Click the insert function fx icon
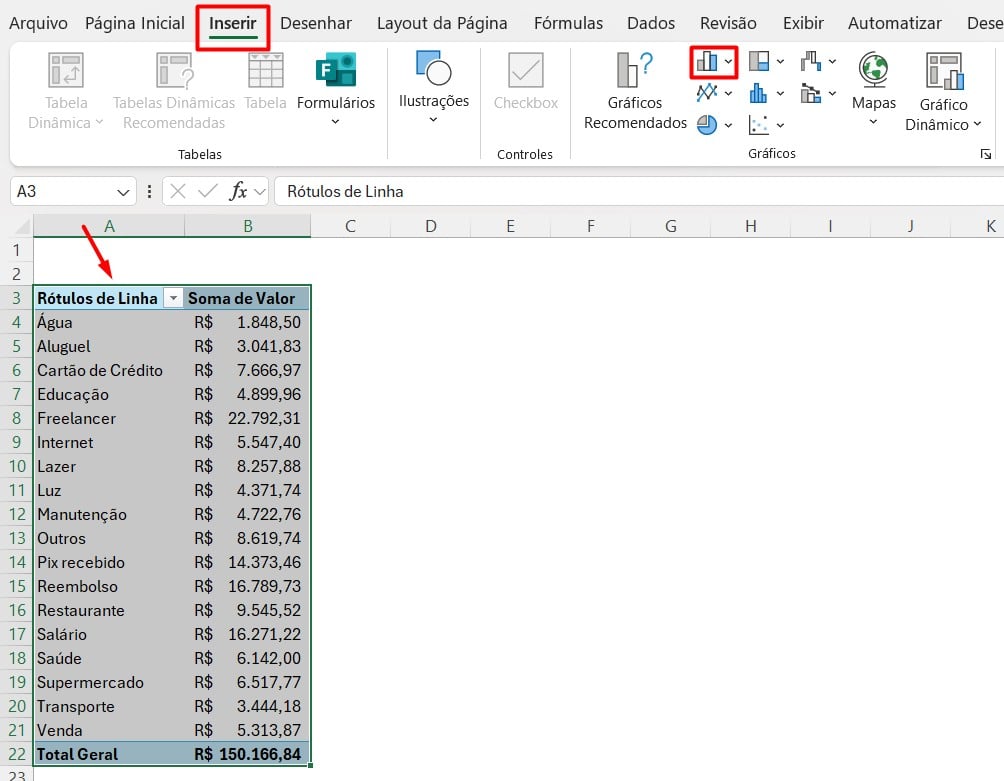 pos(238,191)
